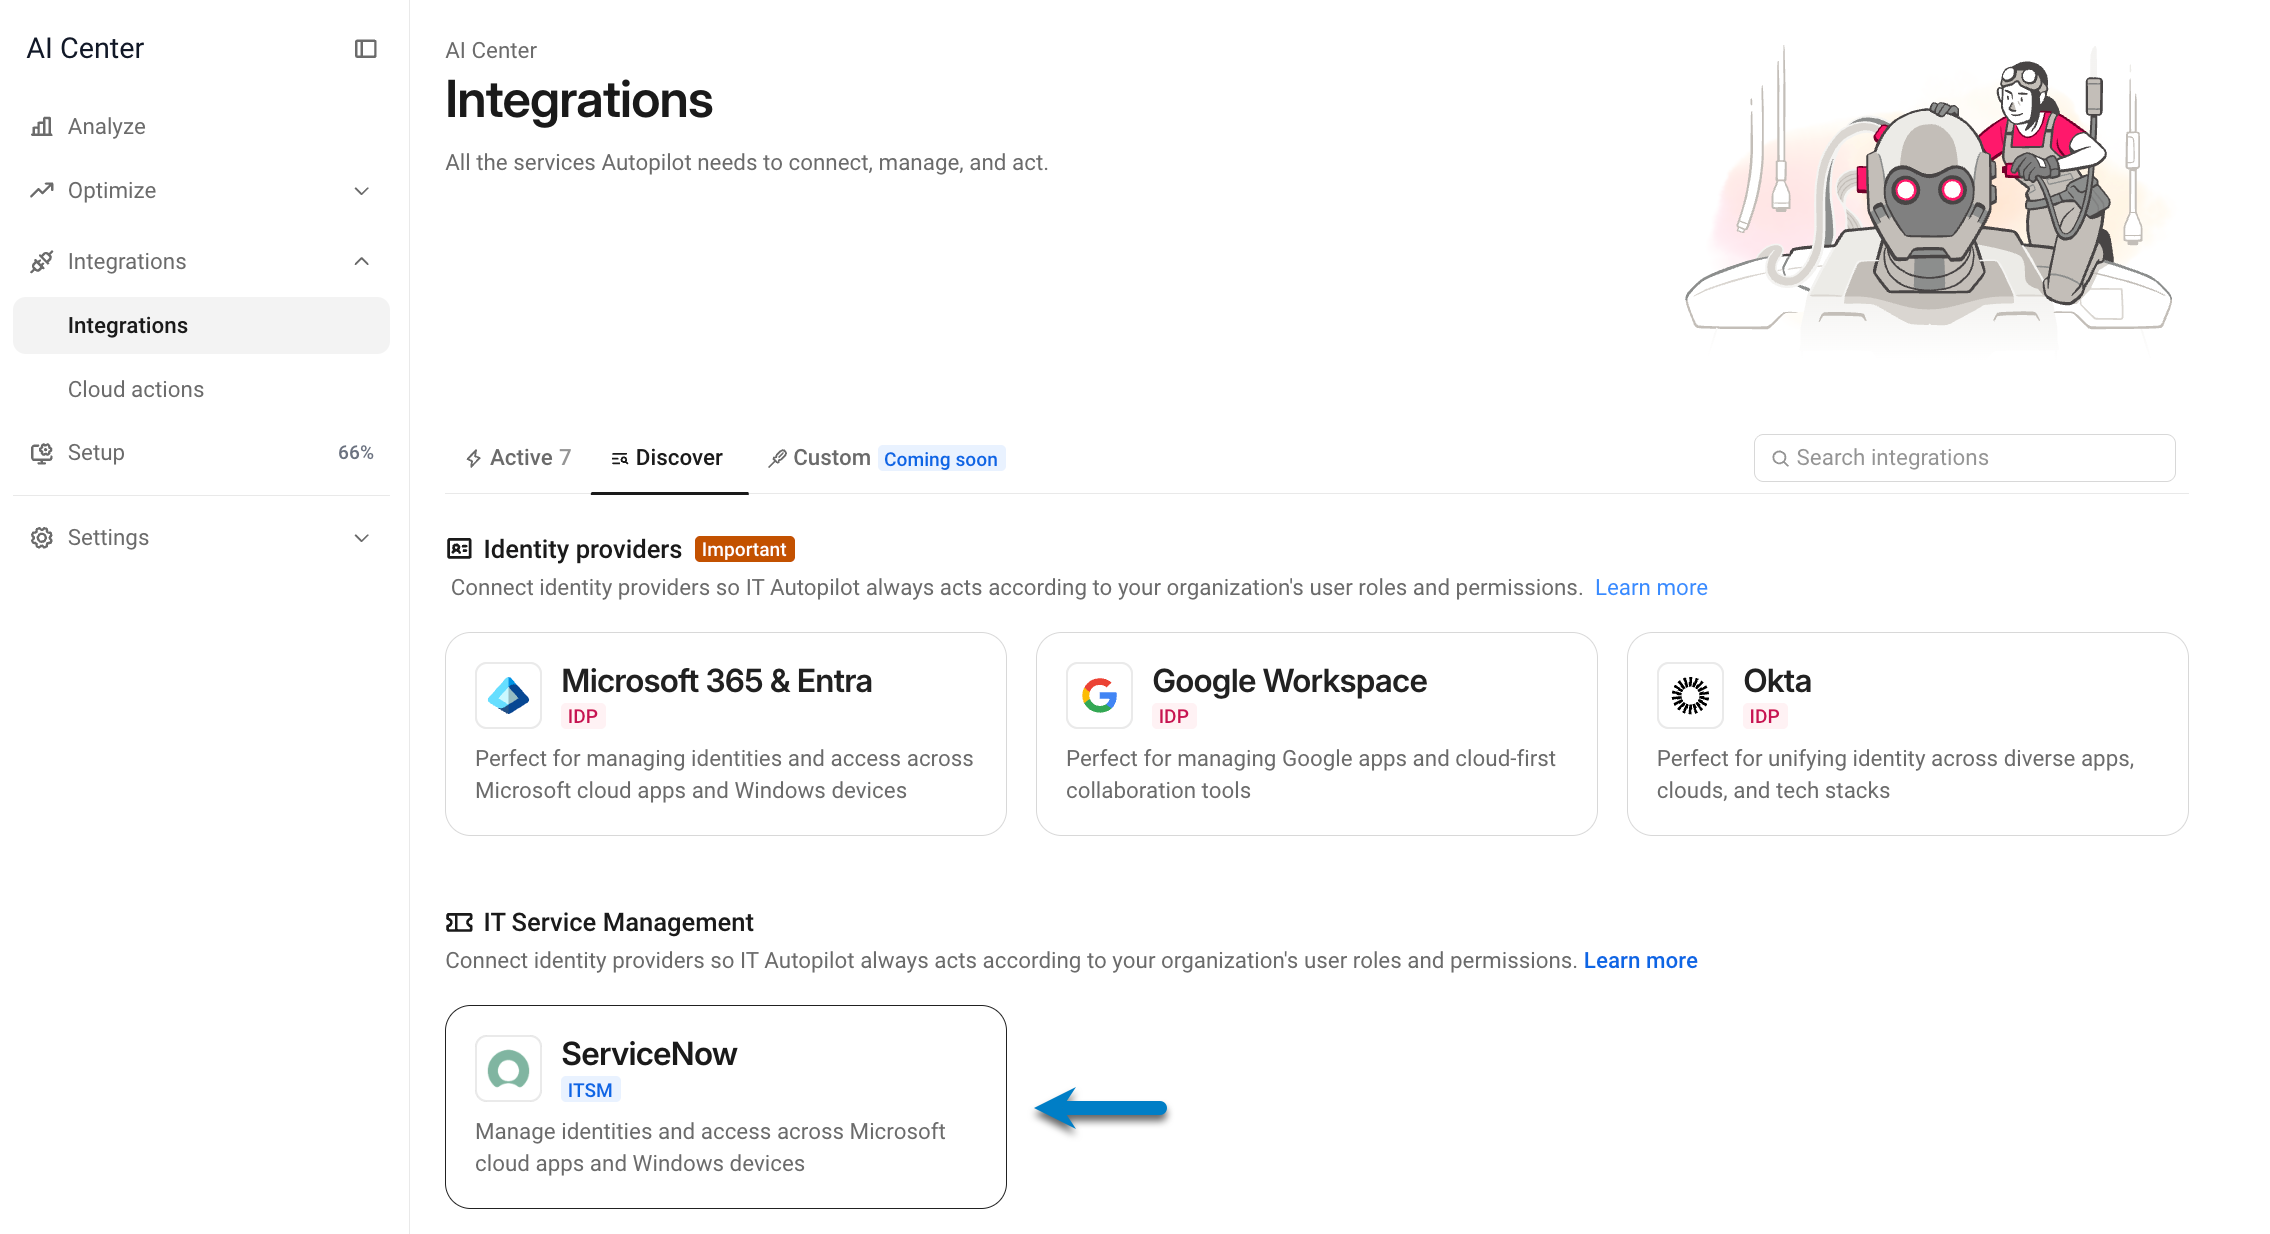Click the Integrations page heading
This screenshot has width=2270, height=1234.
coord(579,101)
